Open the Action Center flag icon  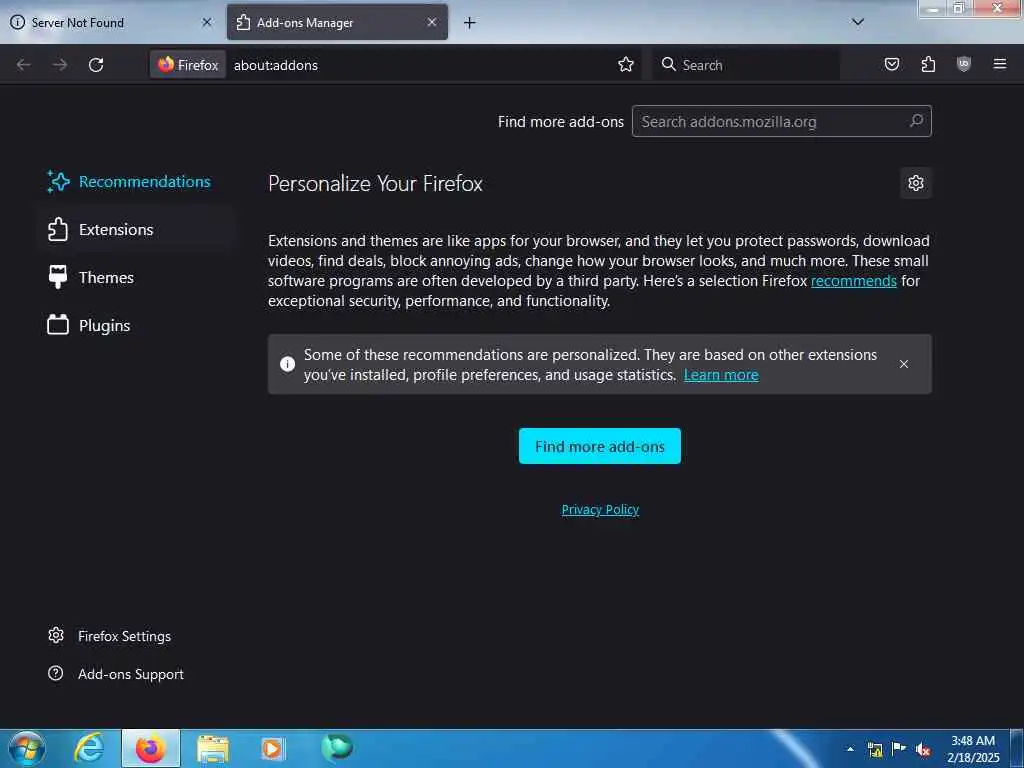(x=899, y=748)
